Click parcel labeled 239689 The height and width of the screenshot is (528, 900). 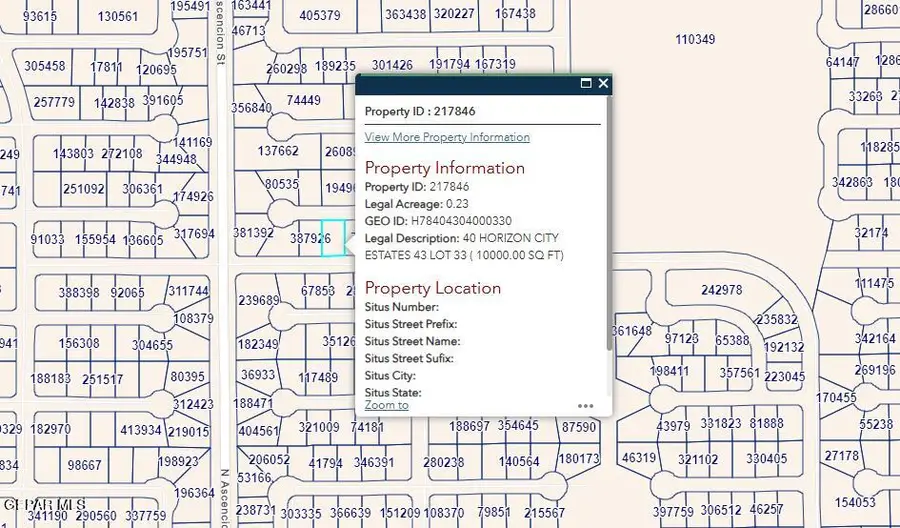259,300
